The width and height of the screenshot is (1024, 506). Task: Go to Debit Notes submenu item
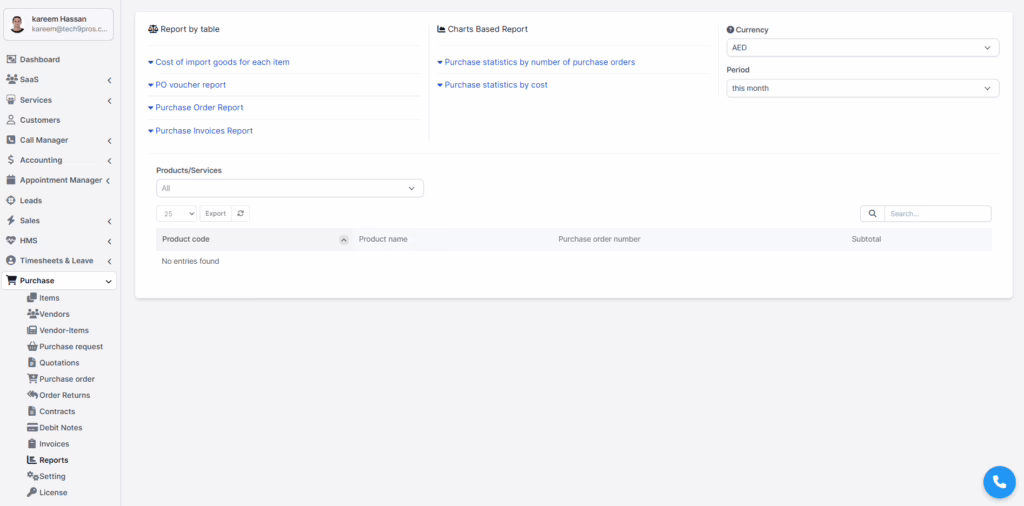[60, 428]
